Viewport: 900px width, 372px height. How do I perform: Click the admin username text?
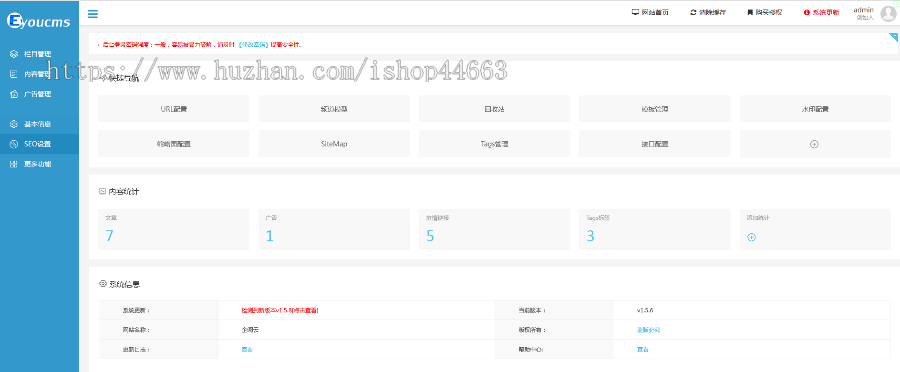(863, 10)
